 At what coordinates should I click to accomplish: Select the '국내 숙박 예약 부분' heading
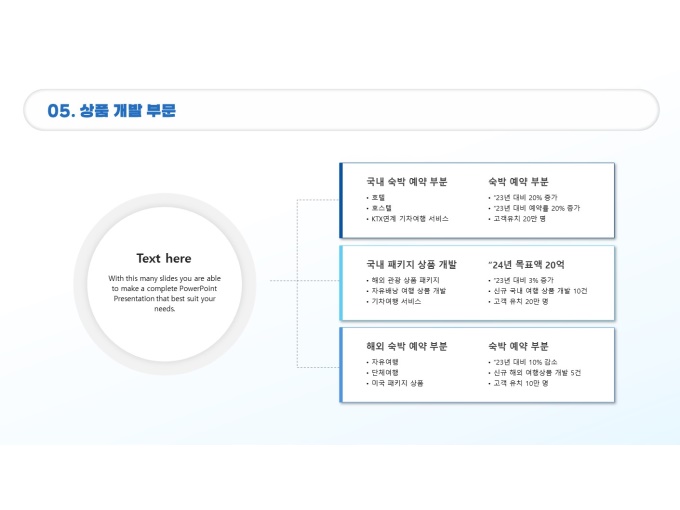click(406, 181)
